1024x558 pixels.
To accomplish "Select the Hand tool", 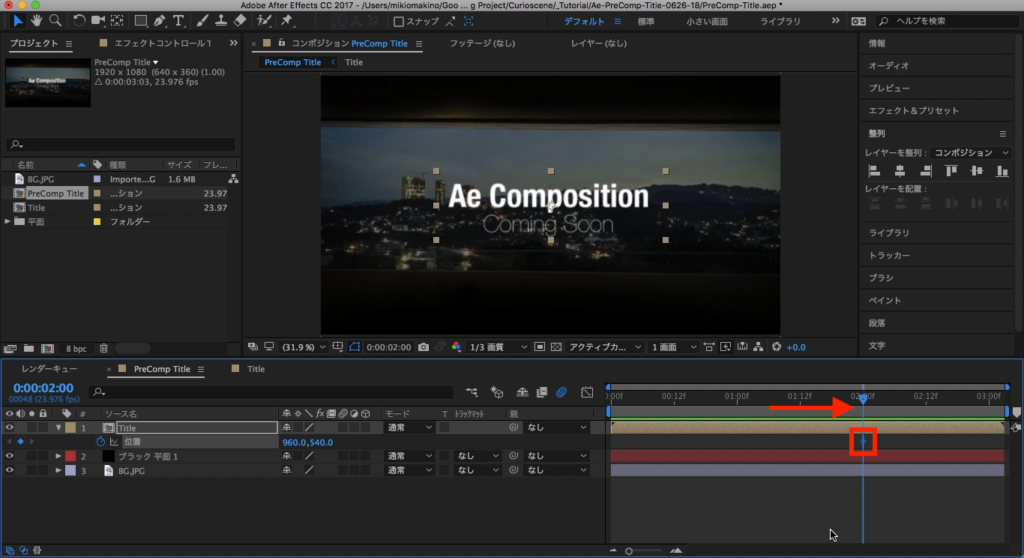I will [37, 20].
